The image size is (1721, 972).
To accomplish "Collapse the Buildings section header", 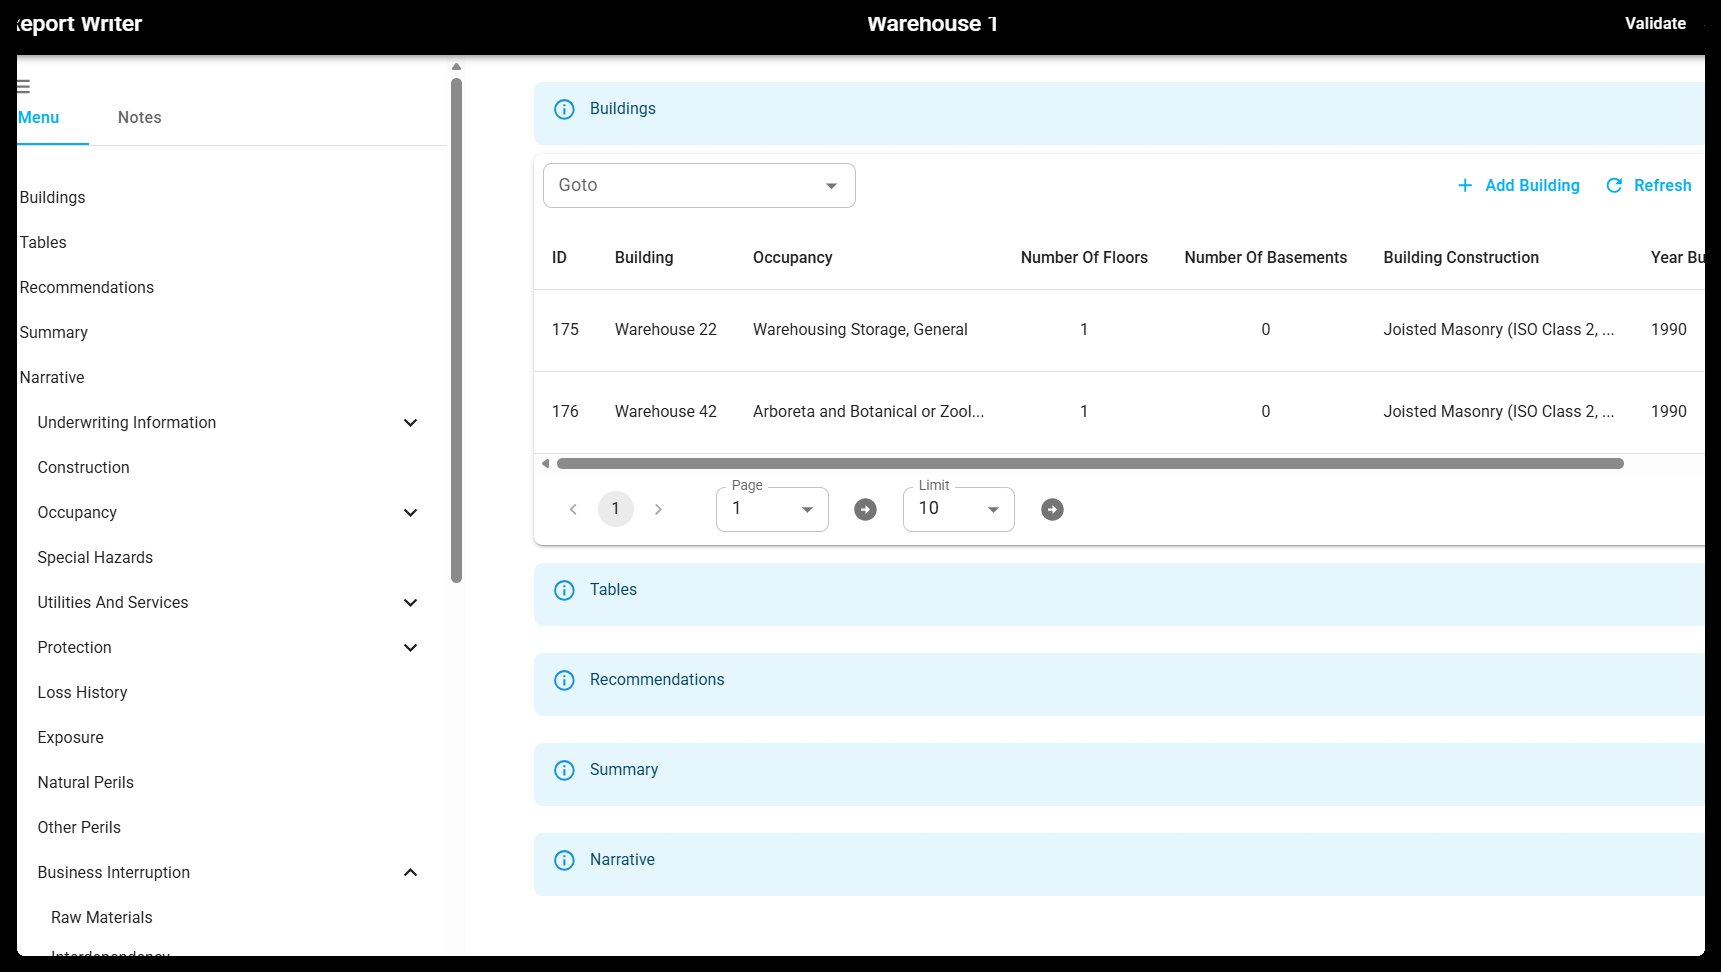I will [1119, 113].
